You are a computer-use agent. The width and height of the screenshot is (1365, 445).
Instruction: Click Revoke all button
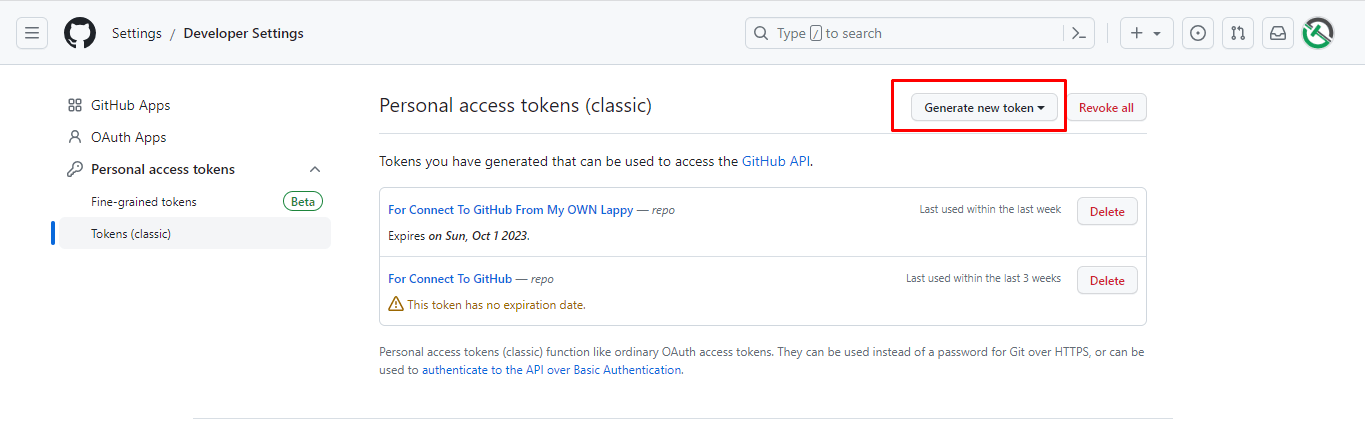click(1106, 107)
